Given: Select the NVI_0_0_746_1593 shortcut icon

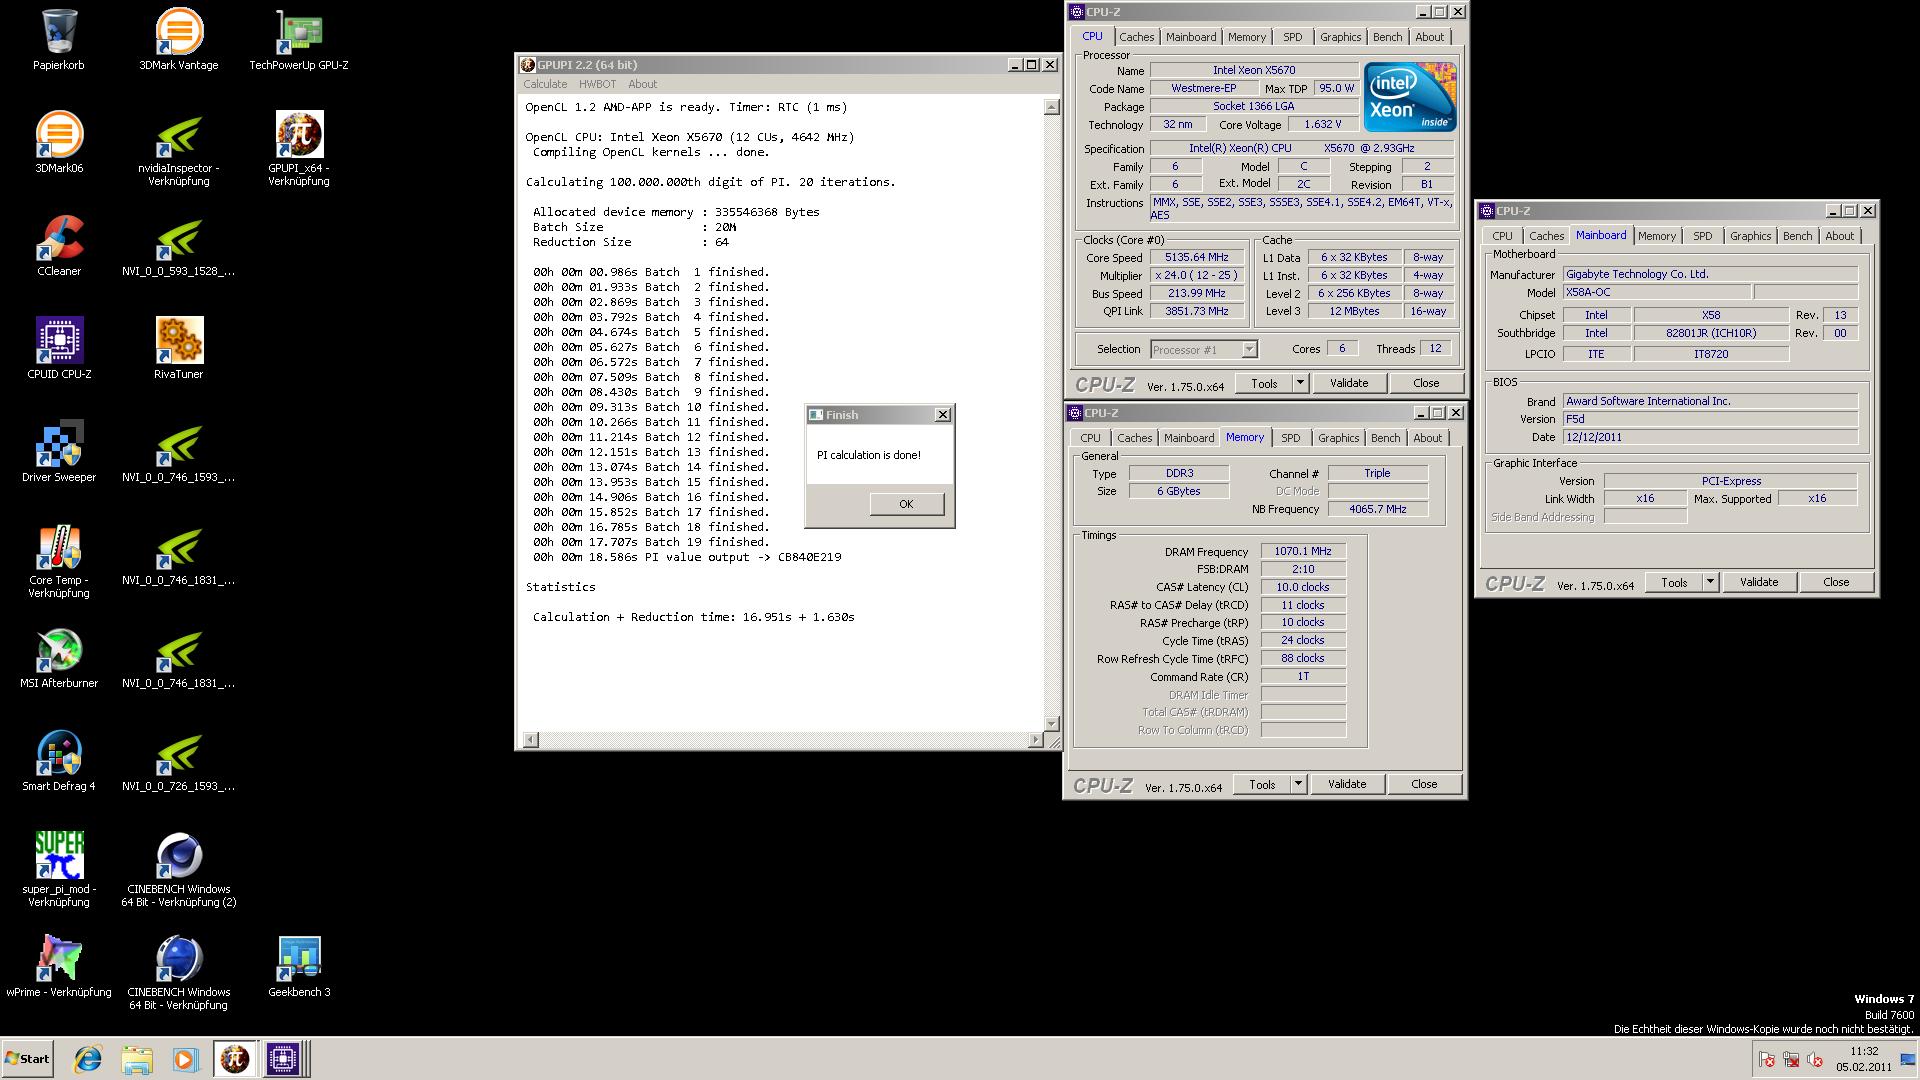Looking at the screenshot, I should pos(179,451).
